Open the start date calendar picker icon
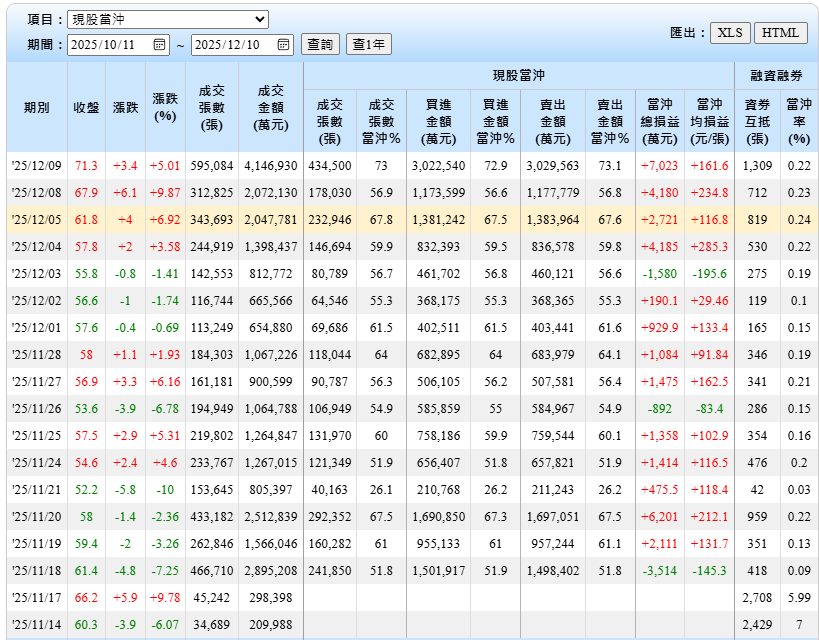This screenshot has width=819, height=640. [159, 45]
